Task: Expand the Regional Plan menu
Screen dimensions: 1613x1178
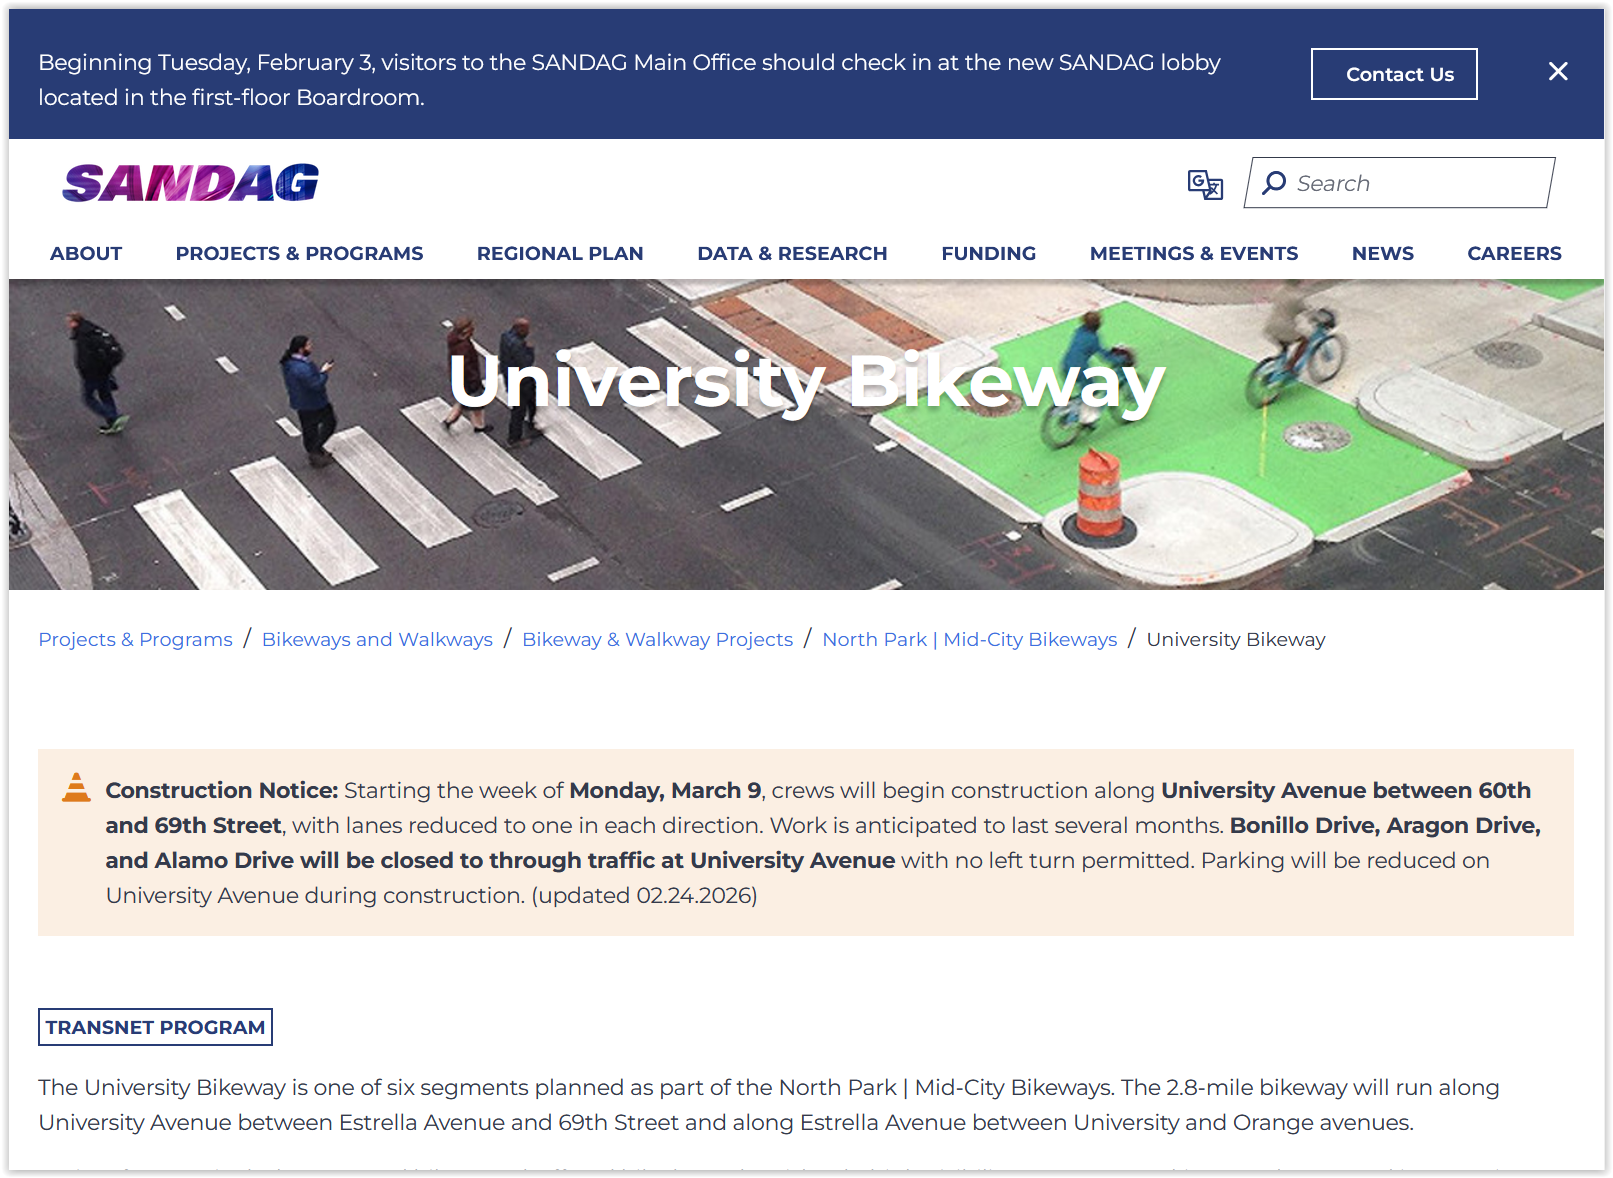Action: [x=559, y=254]
